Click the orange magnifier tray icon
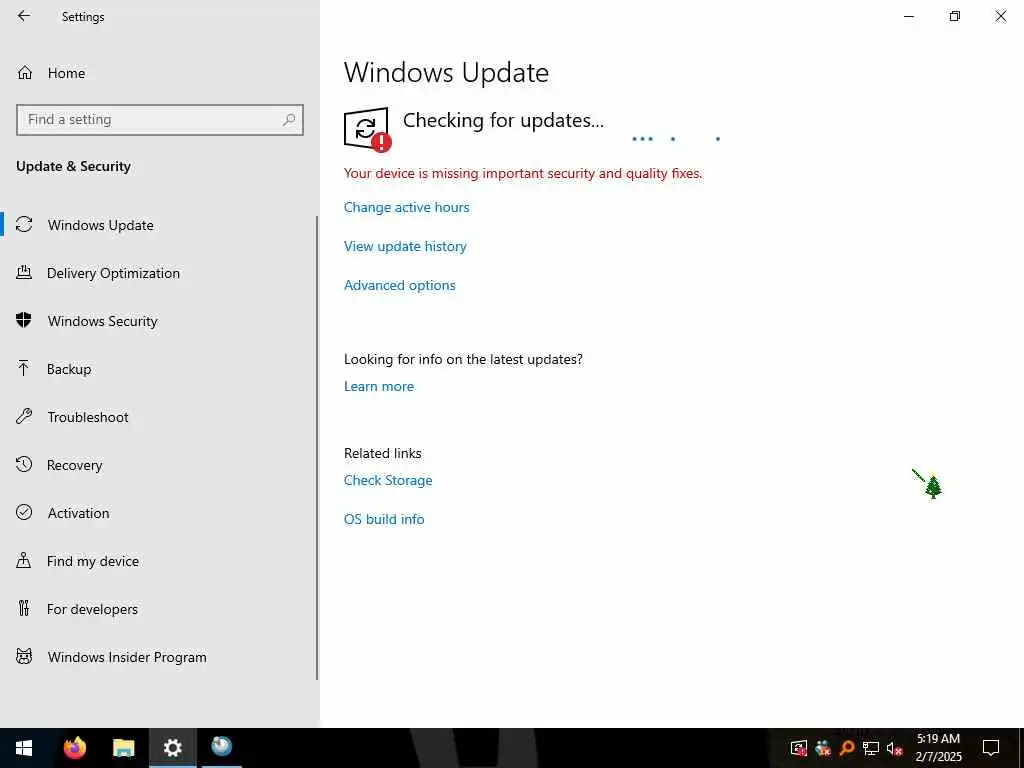Viewport: 1024px width, 768px height. pos(846,748)
